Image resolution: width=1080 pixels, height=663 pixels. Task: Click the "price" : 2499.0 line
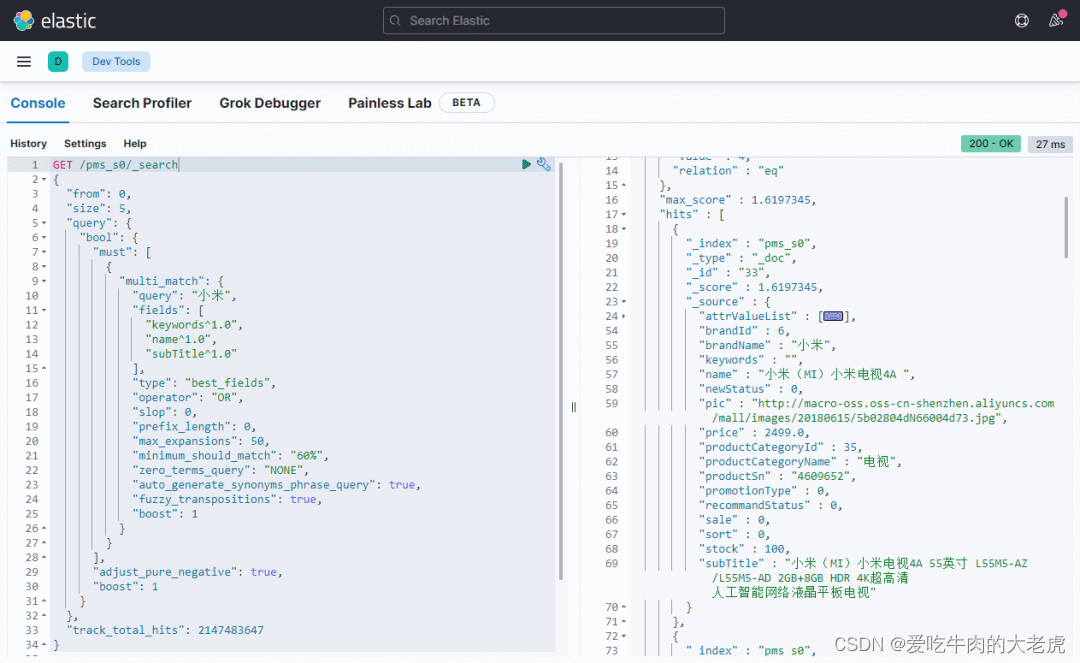coord(754,432)
